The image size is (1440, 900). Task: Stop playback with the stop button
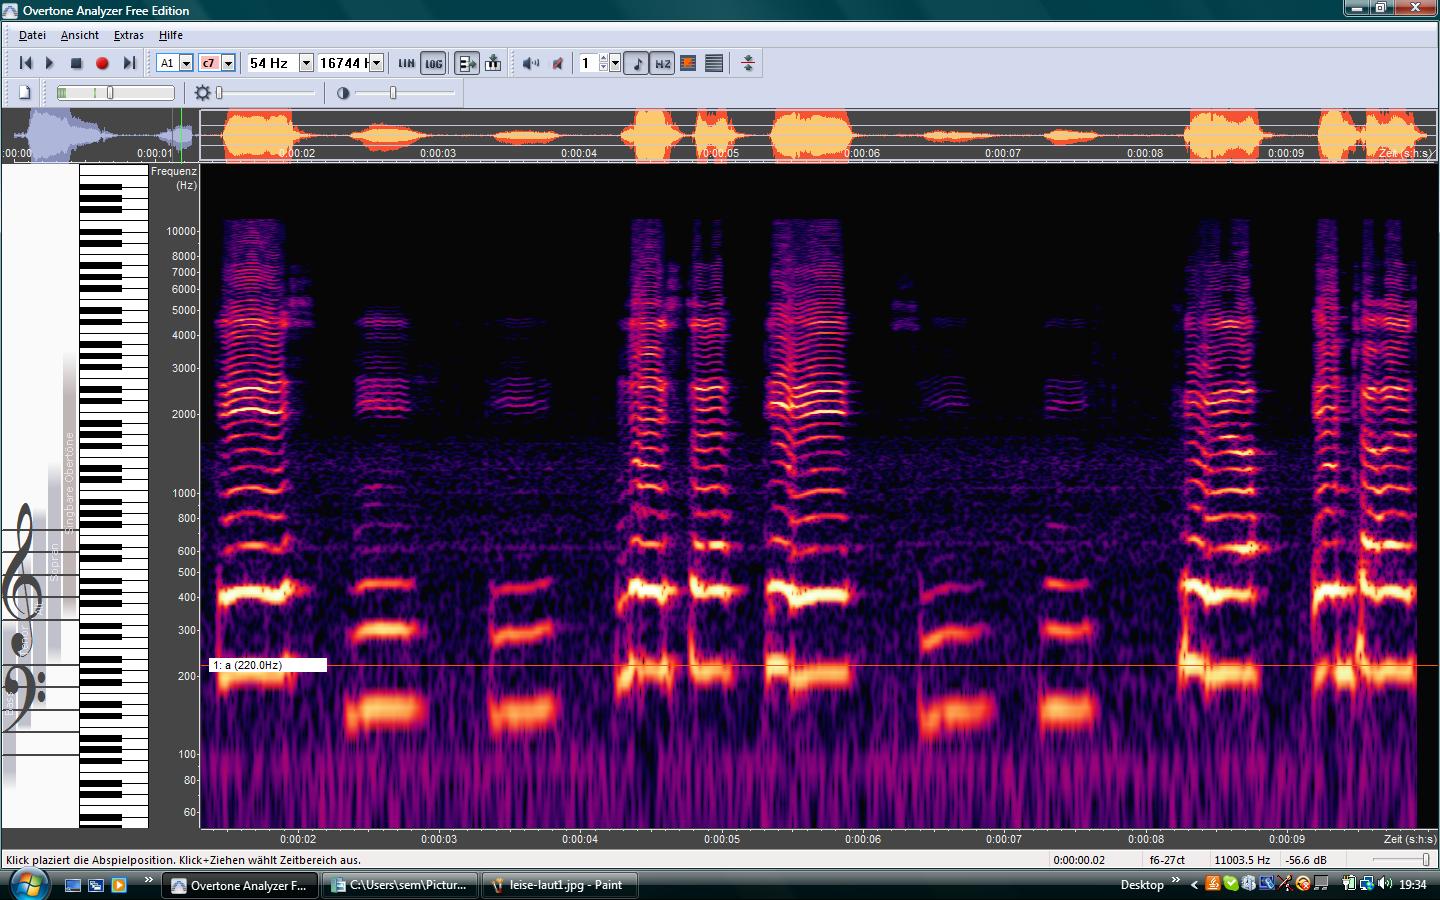(76, 63)
